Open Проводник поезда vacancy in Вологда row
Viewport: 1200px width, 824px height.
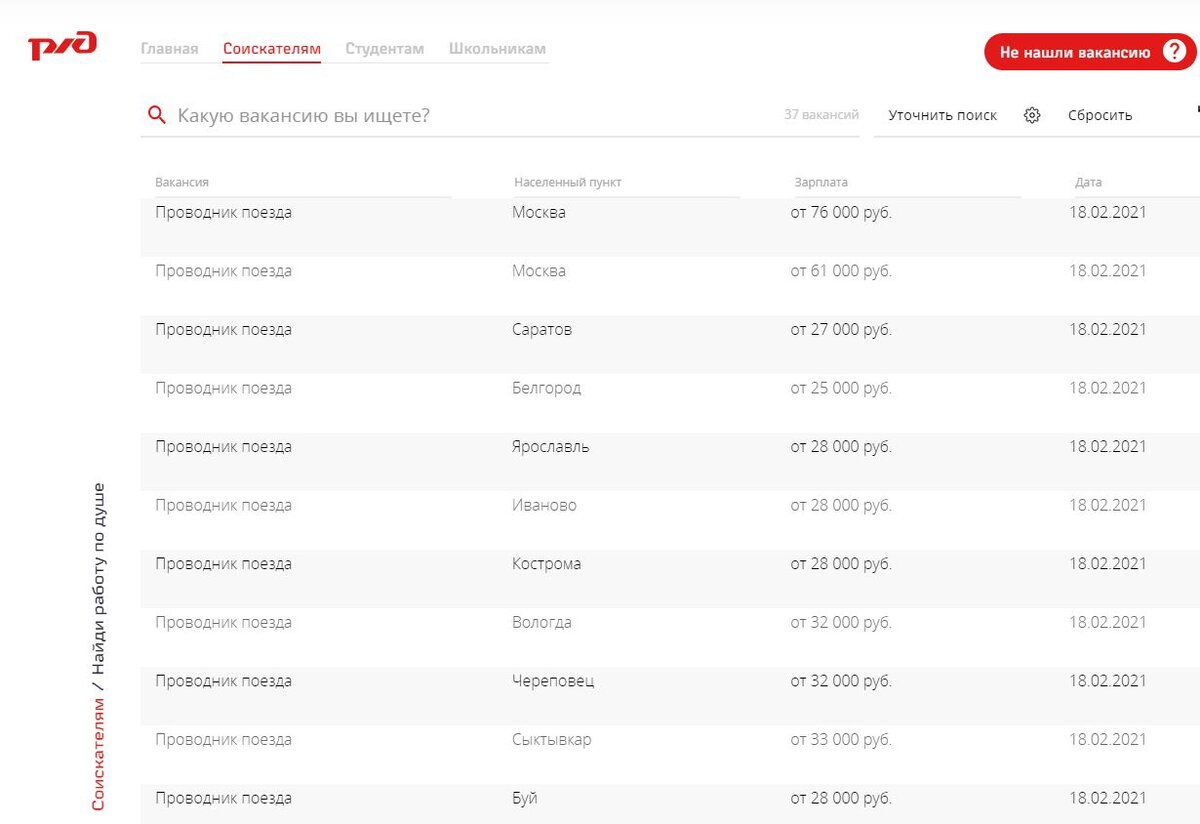223,622
